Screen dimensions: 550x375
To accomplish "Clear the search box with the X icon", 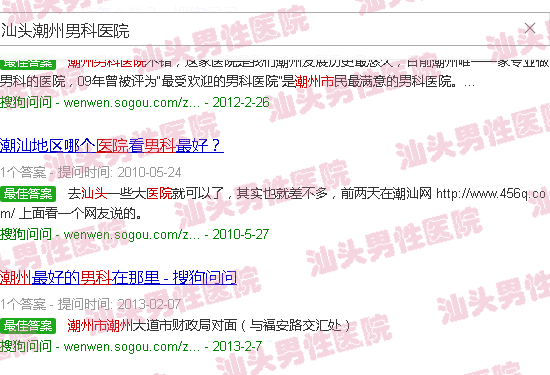I will click(x=530, y=28).
